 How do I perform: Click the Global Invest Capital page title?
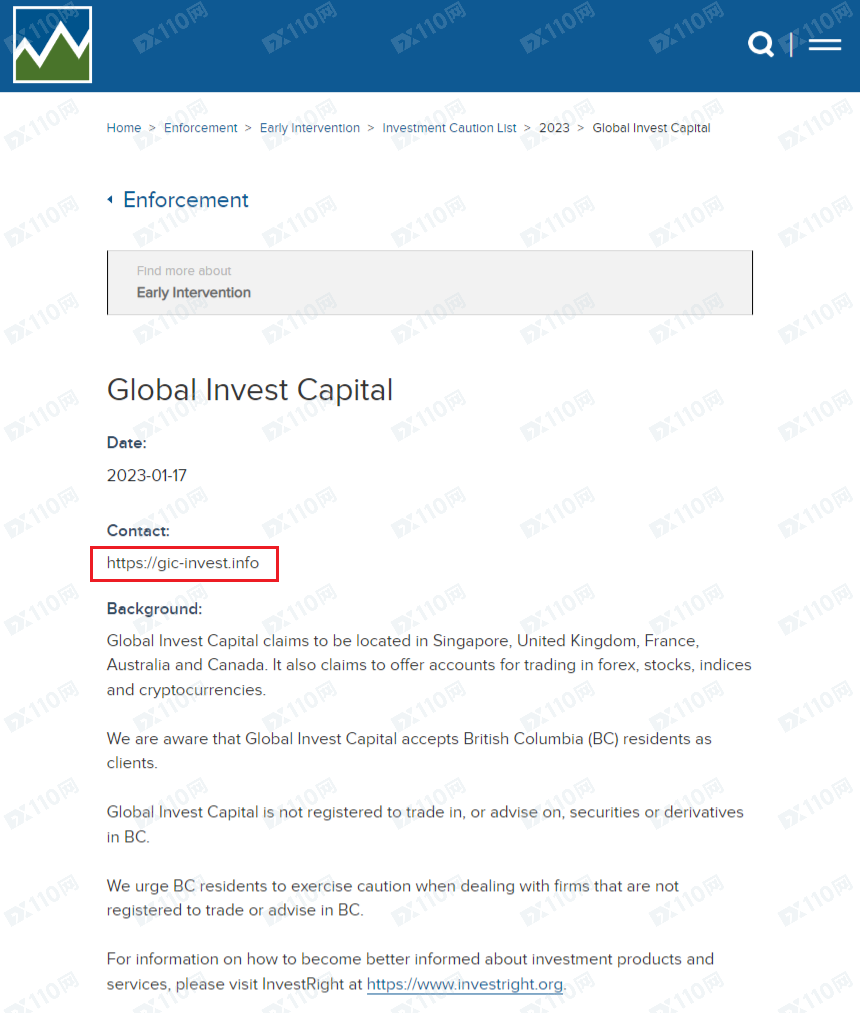pos(249,390)
